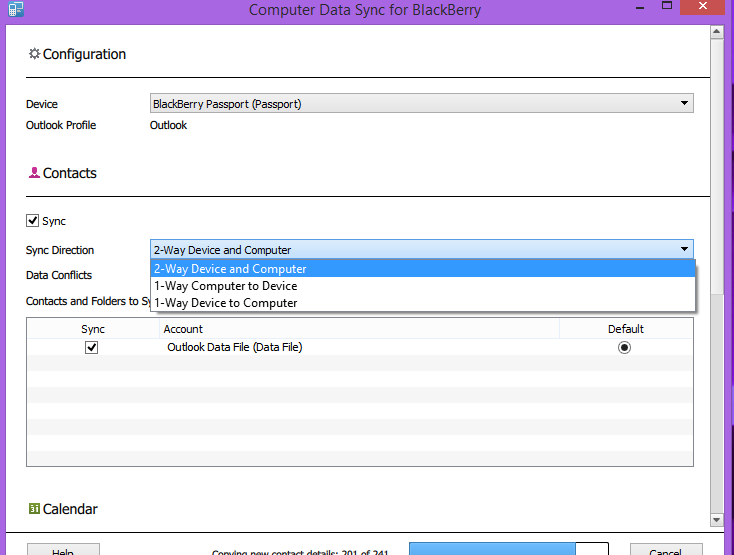Toggle the Contacts Sync checkbox
Screen dimensions: 734x555
(32, 220)
